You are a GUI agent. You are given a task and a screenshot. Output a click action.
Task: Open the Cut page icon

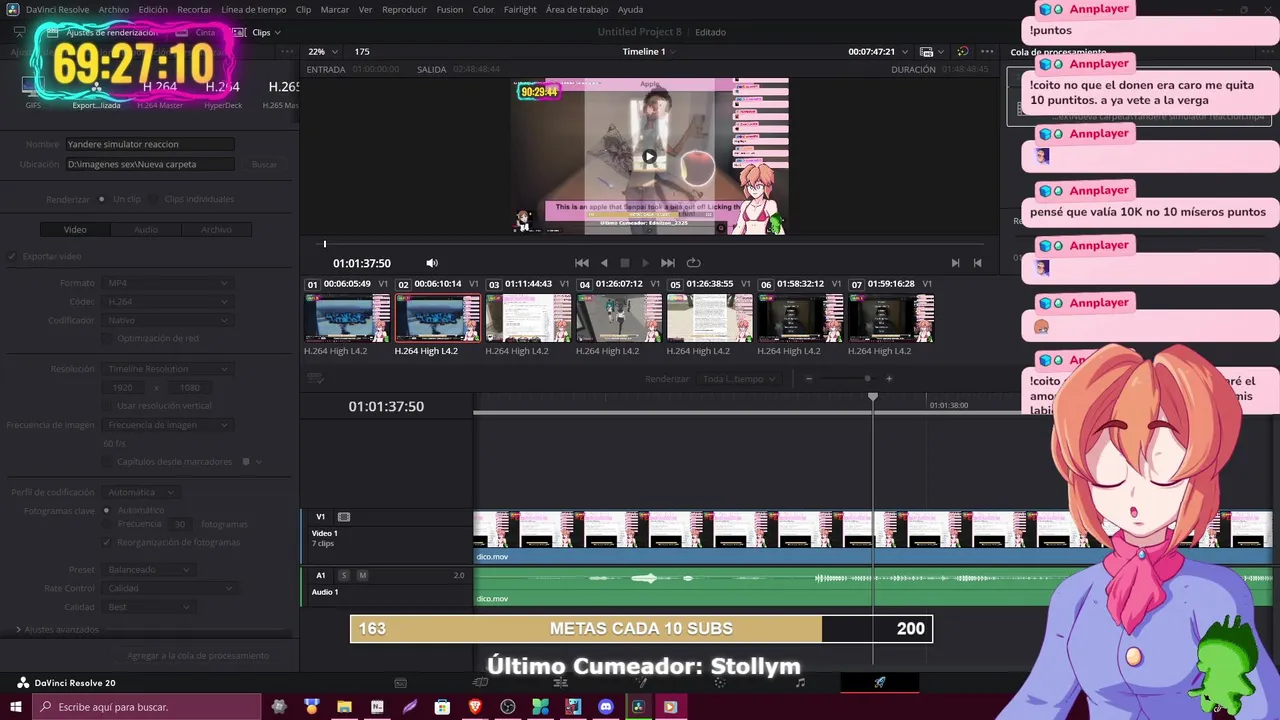[x=480, y=683]
